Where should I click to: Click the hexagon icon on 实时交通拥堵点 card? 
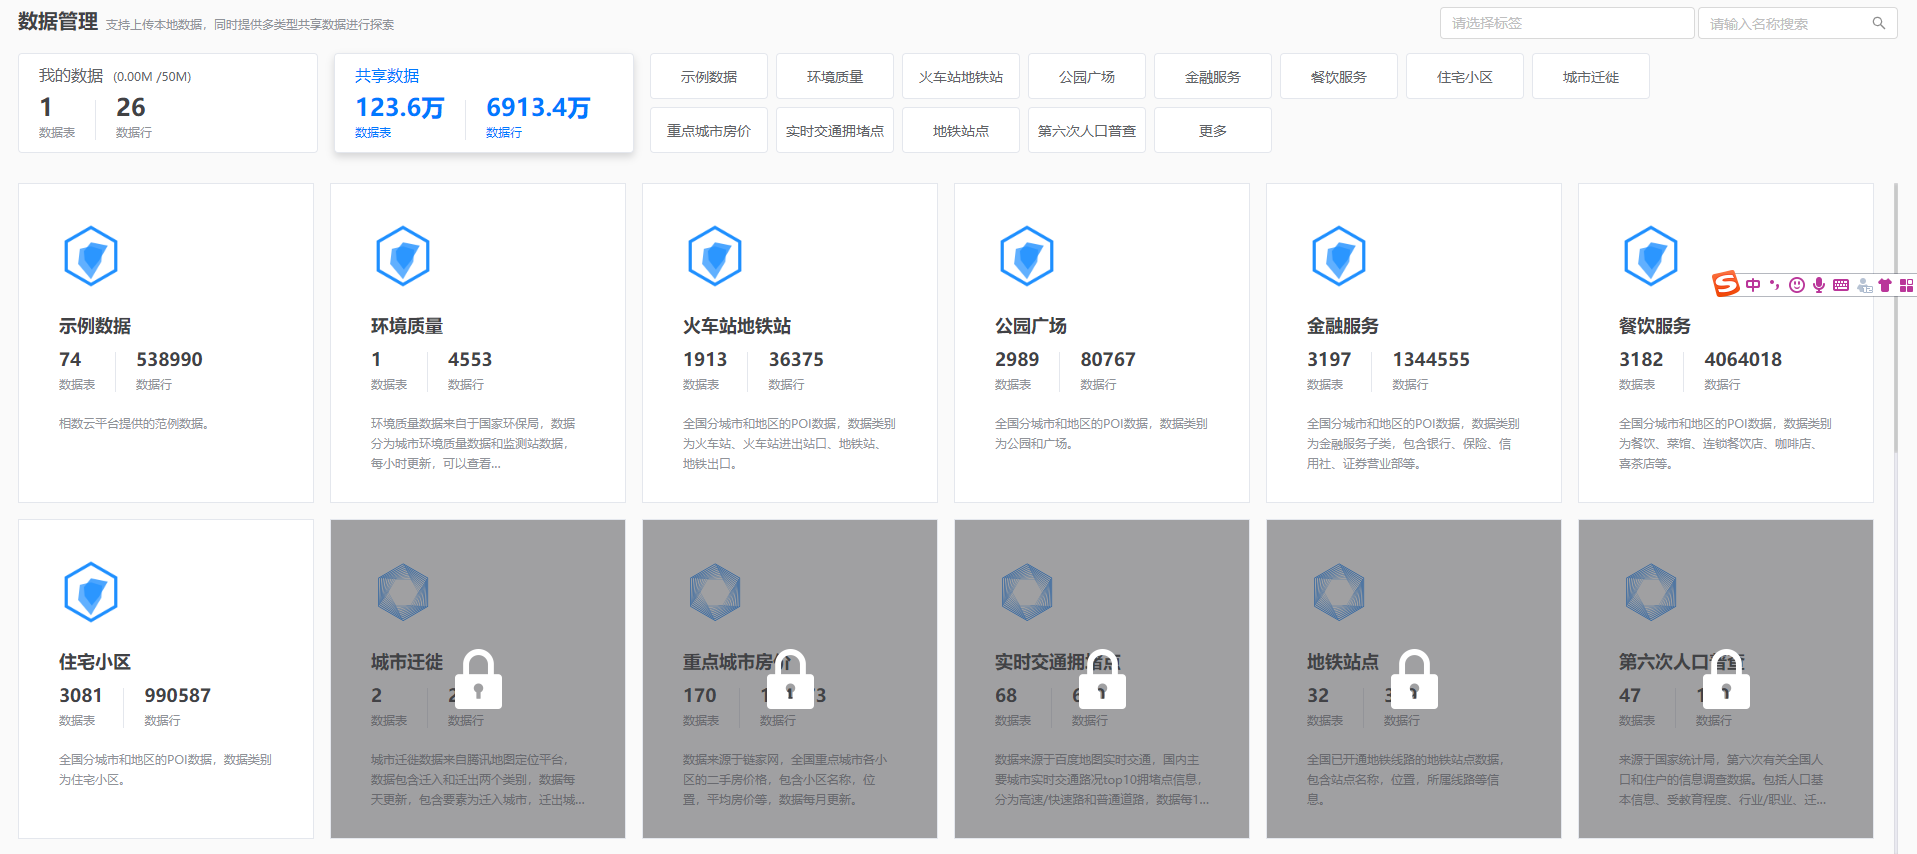pyautogui.click(x=1027, y=592)
